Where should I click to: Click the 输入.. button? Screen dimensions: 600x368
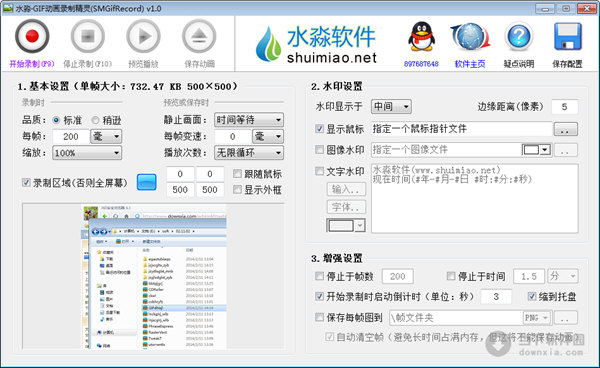tap(346, 189)
